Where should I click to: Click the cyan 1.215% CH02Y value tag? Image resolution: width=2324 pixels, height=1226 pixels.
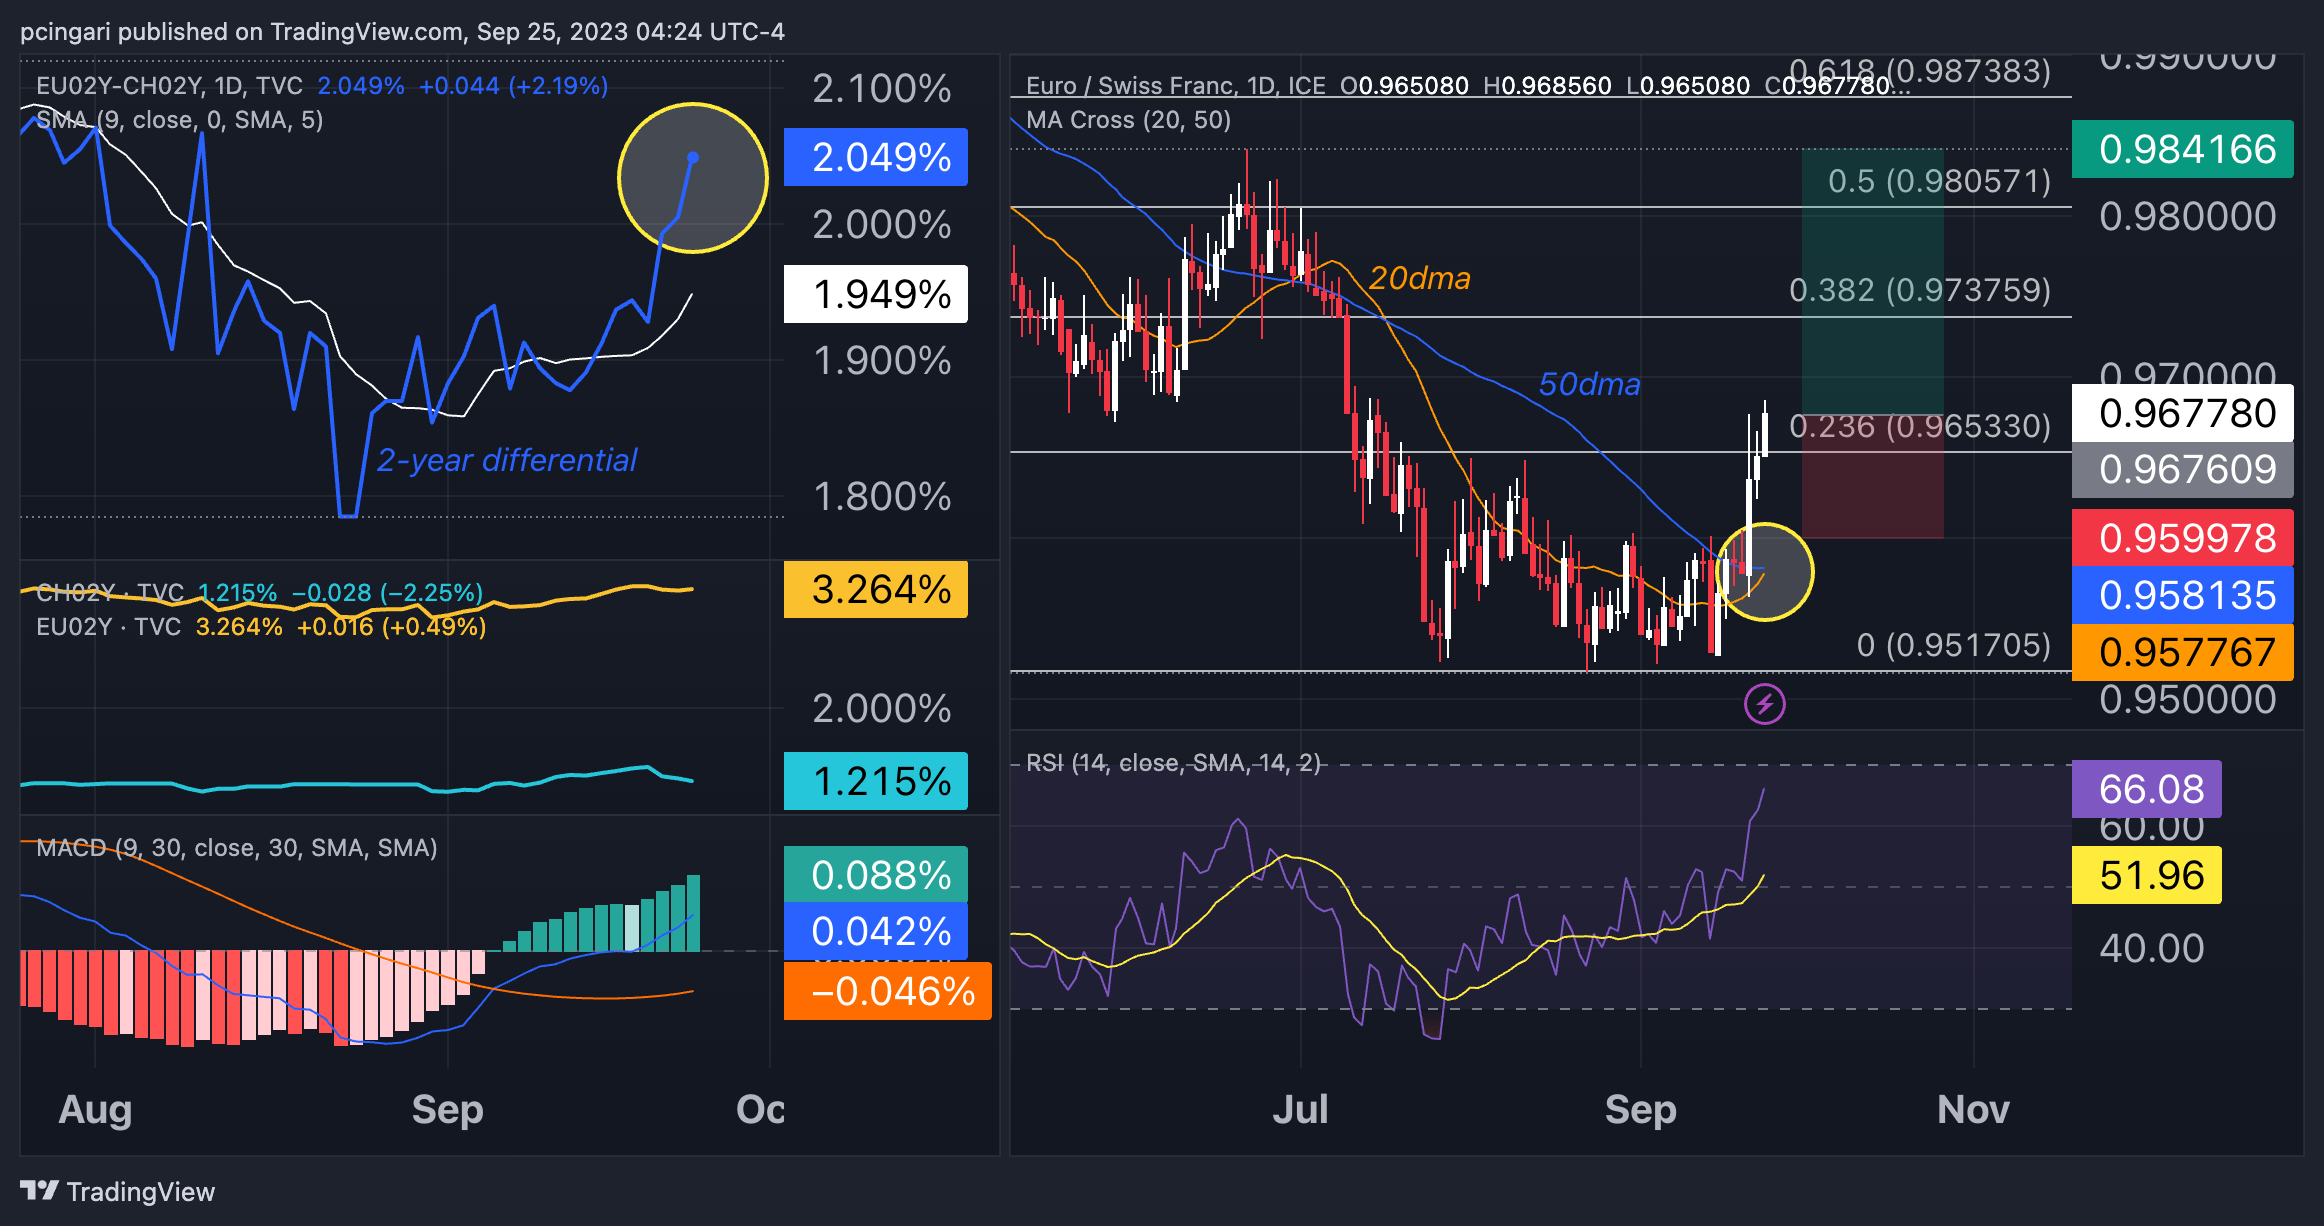click(876, 781)
